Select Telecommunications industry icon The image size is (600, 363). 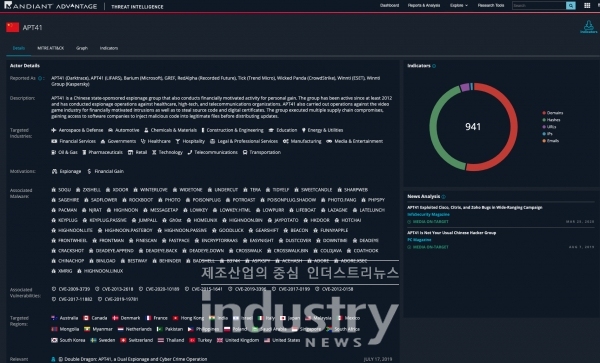point(189,152)
